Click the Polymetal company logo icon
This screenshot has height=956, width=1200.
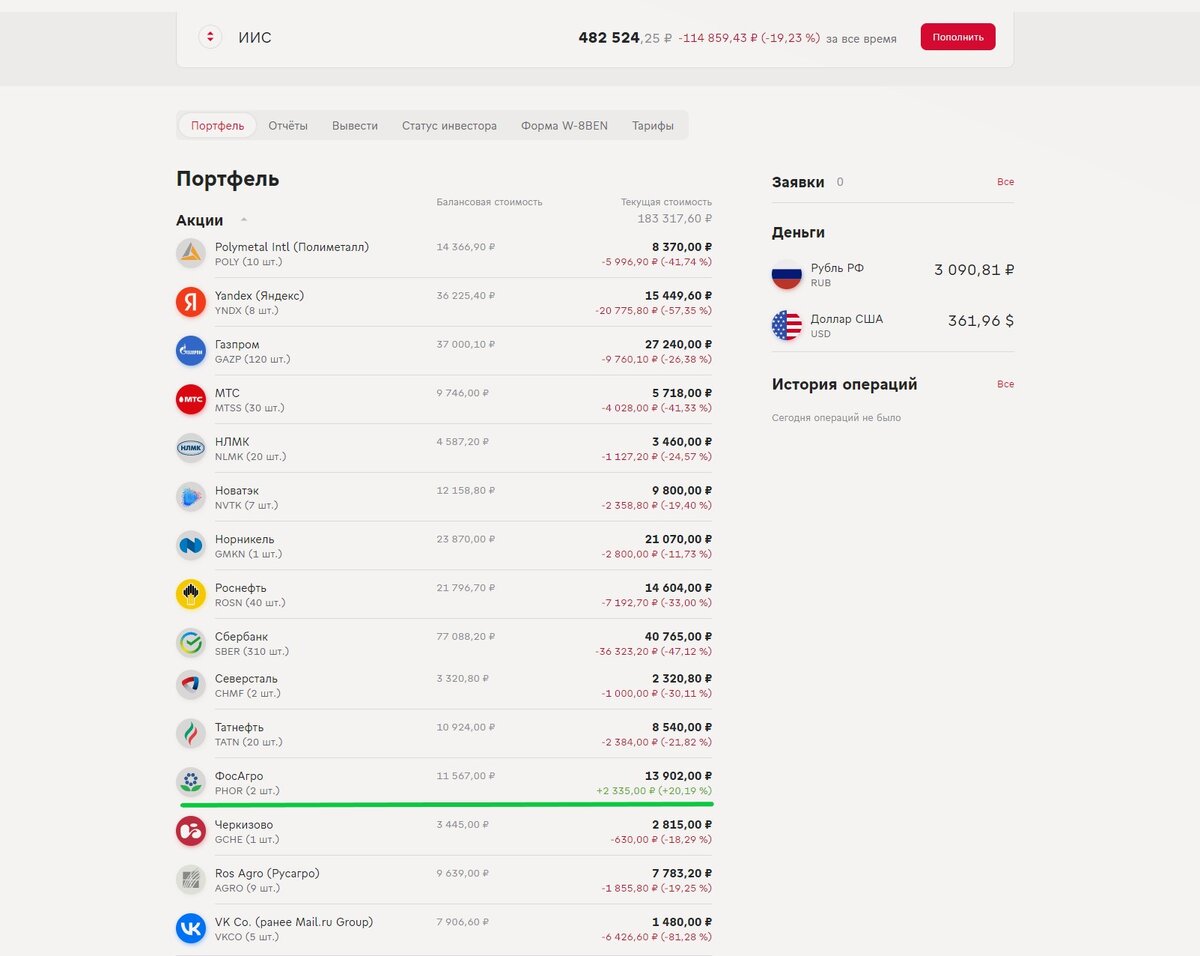point(191,253)
